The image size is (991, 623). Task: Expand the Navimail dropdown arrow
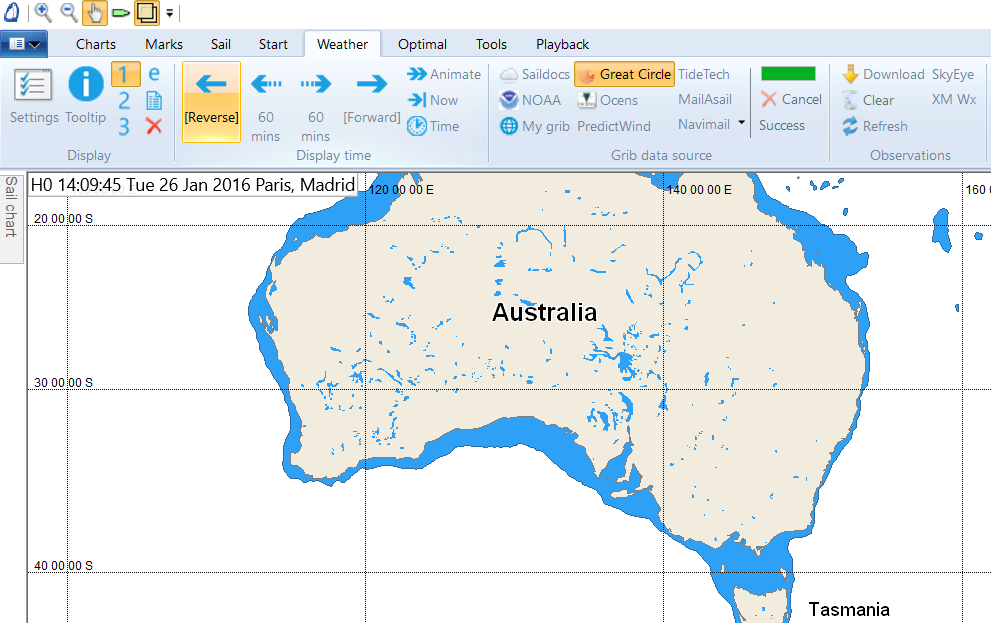(x=742, y=124)
